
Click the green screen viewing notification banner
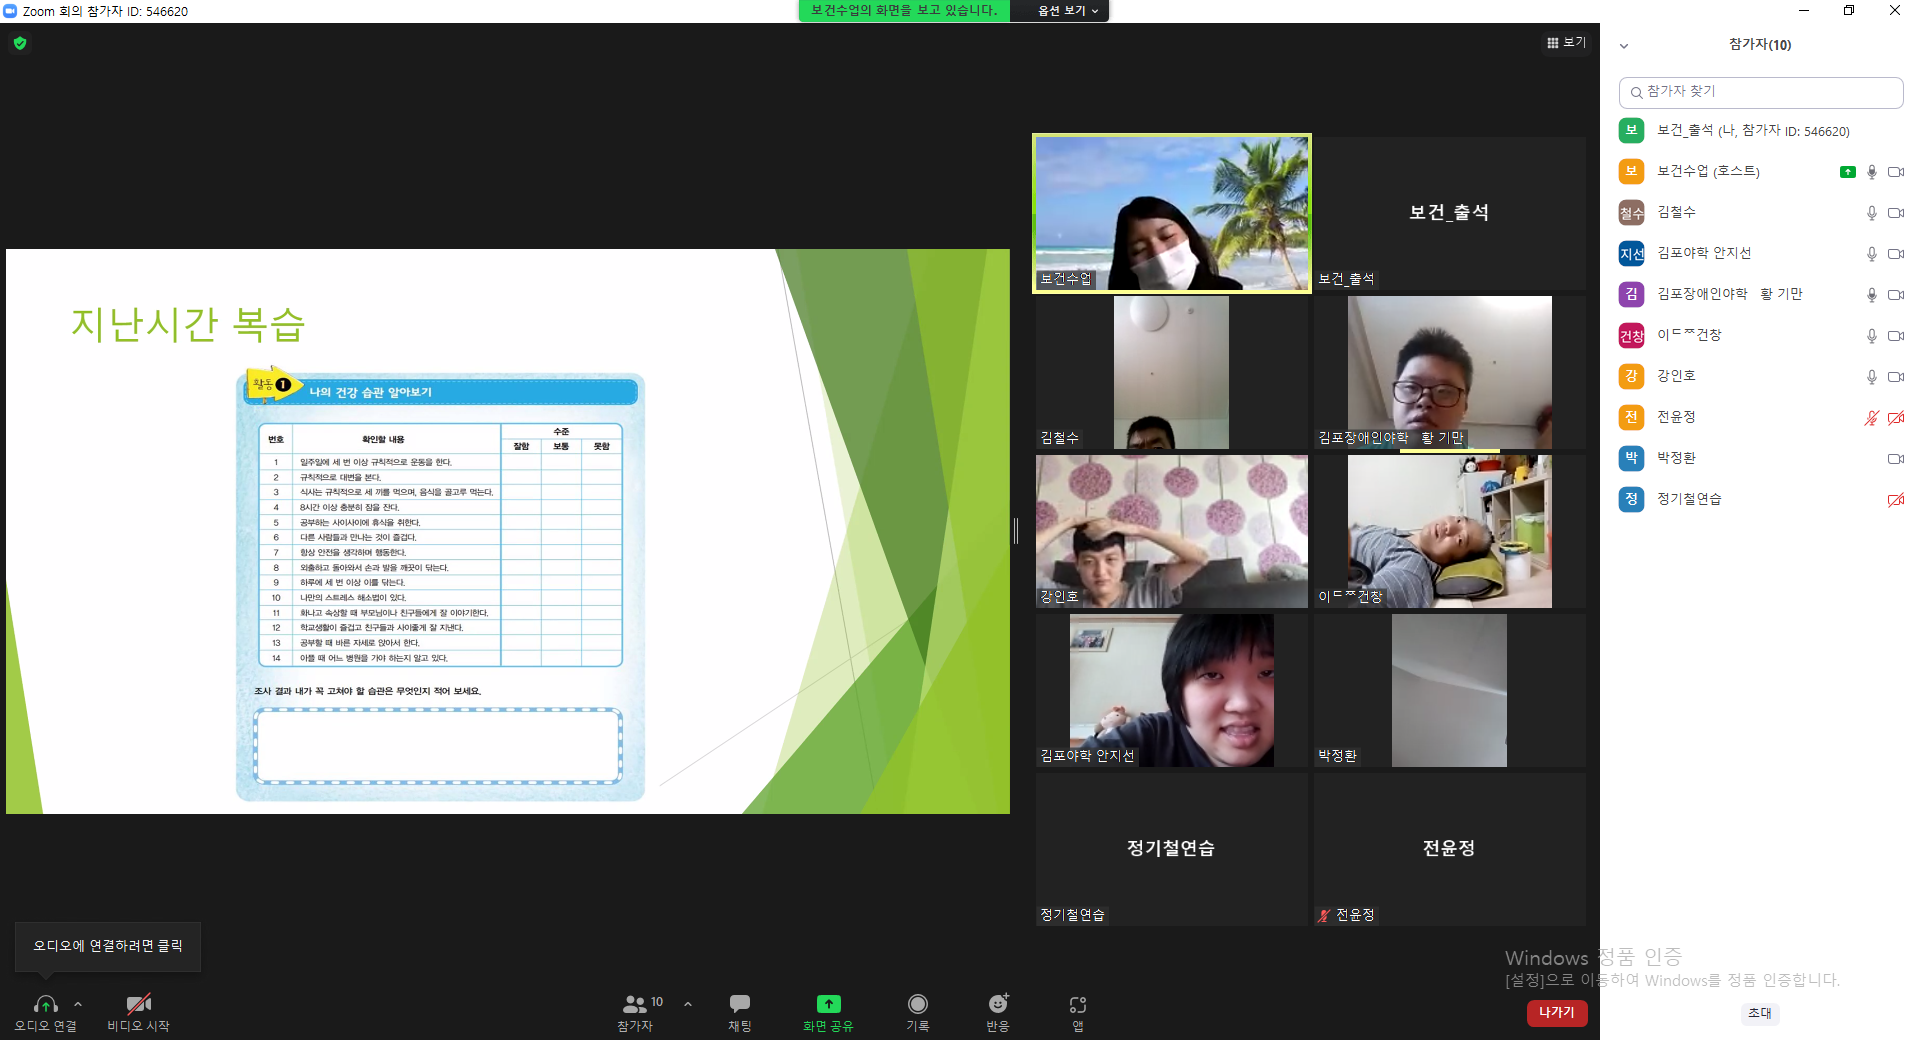pyautogui.click(x=904, y=11)
